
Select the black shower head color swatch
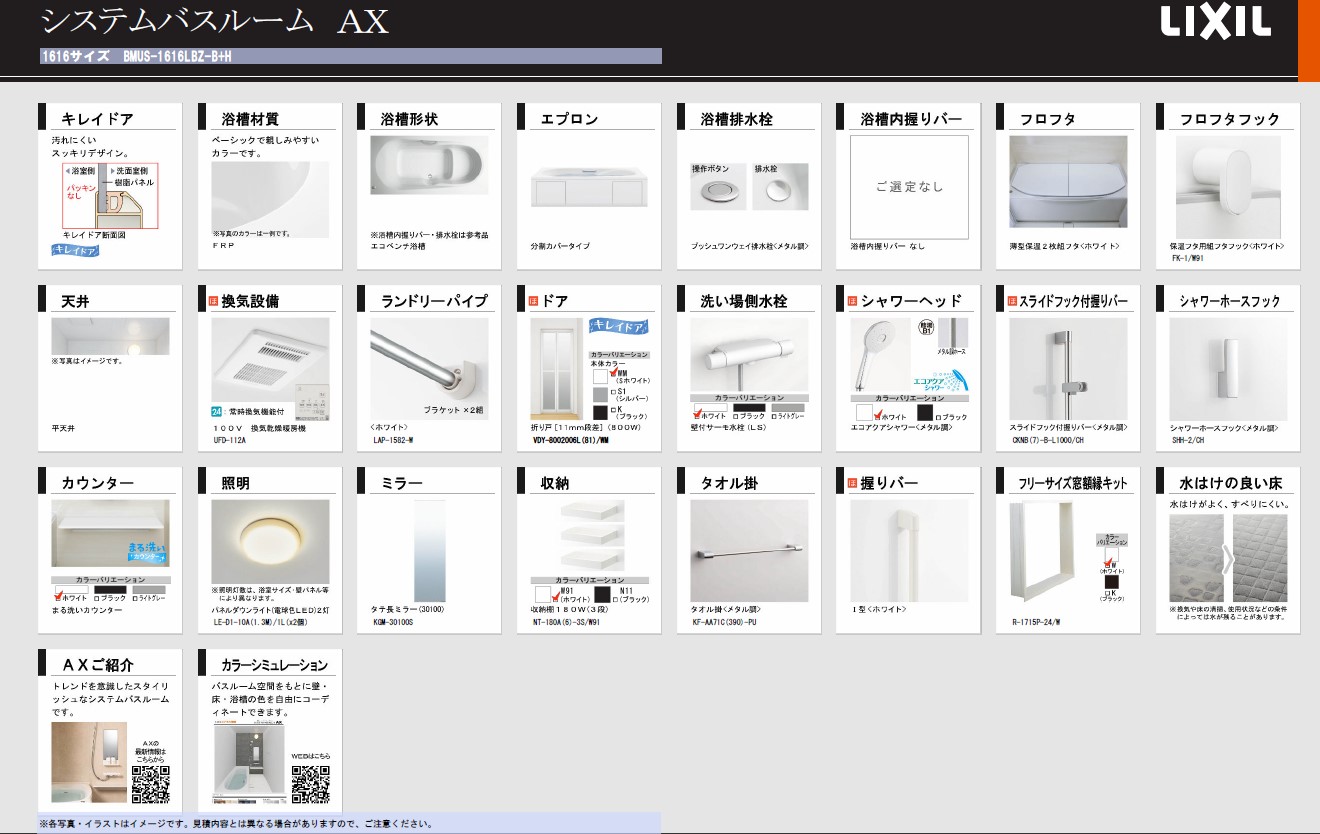coord(925,411)
